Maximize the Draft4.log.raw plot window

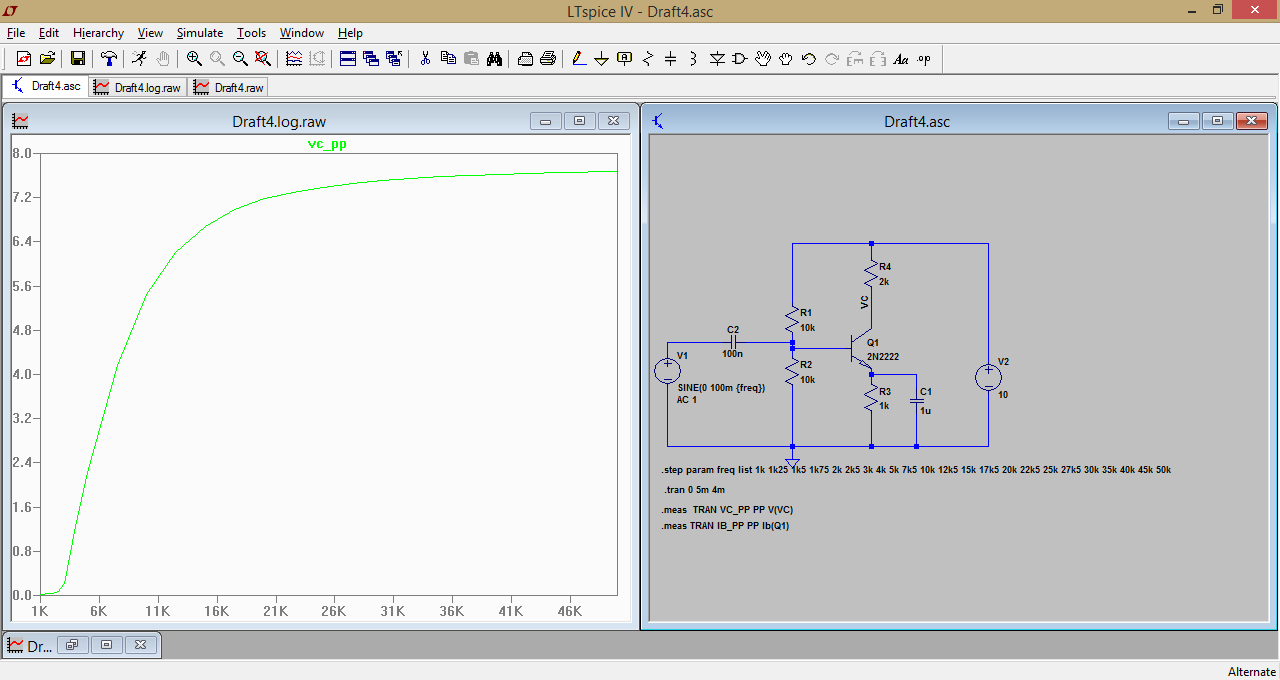[x=579, y=121]
